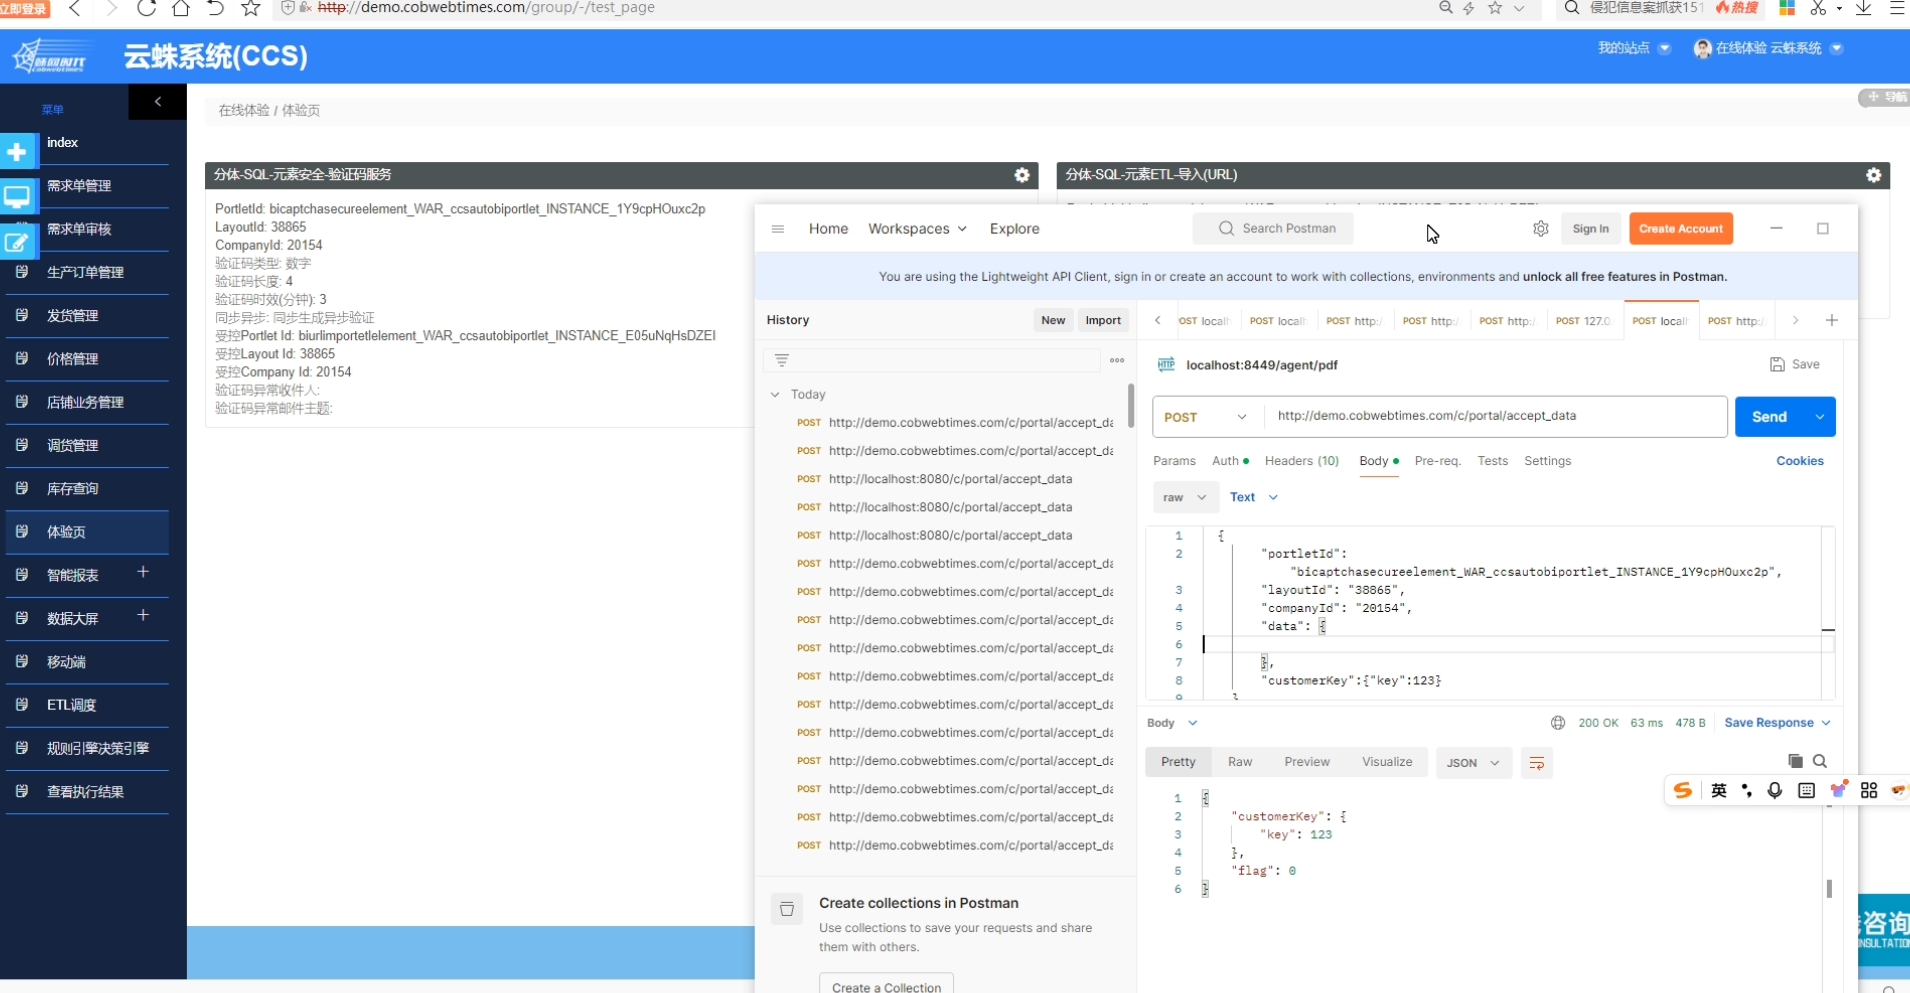Click the history filter icon
1910x993 pixels.
pos(782,360)
